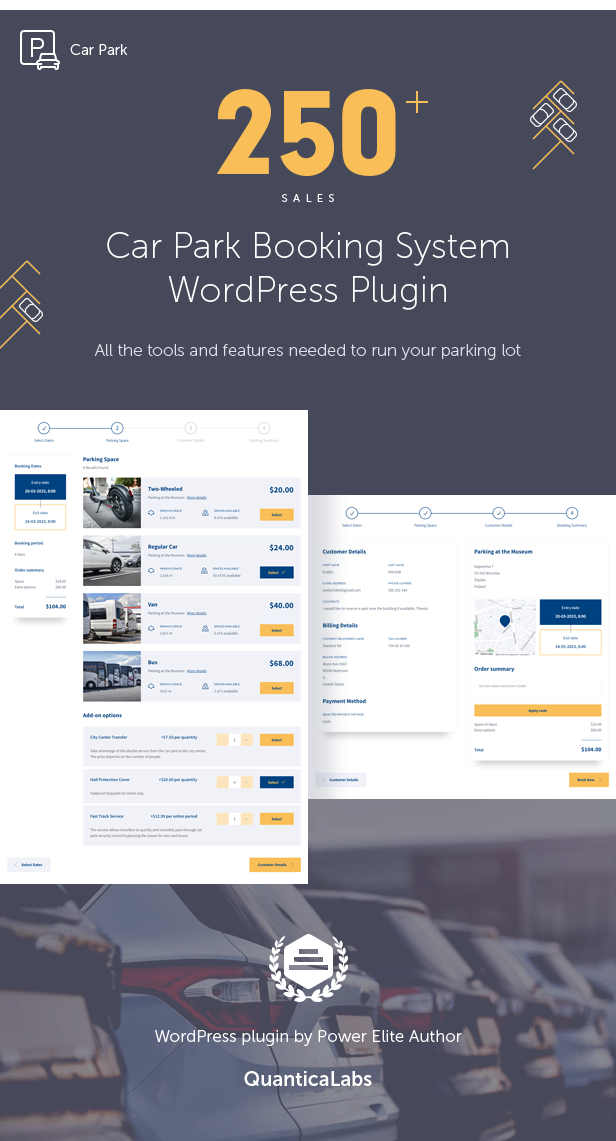Go back with Select Dates button

[28, 864]
